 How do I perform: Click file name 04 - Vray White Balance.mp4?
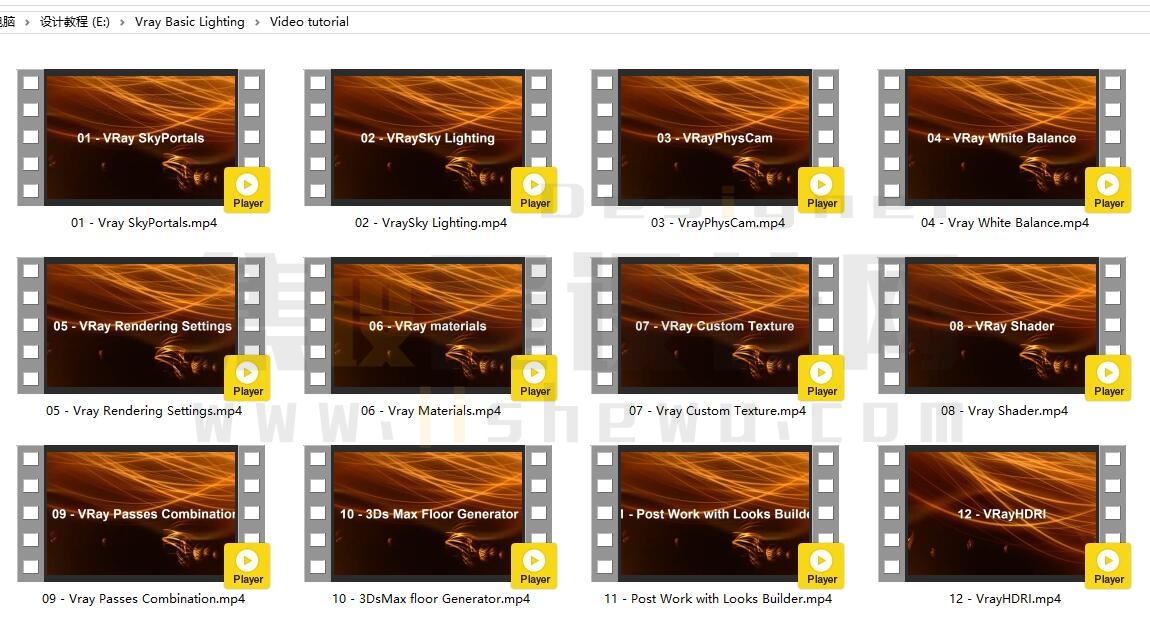pos(1004,222)
